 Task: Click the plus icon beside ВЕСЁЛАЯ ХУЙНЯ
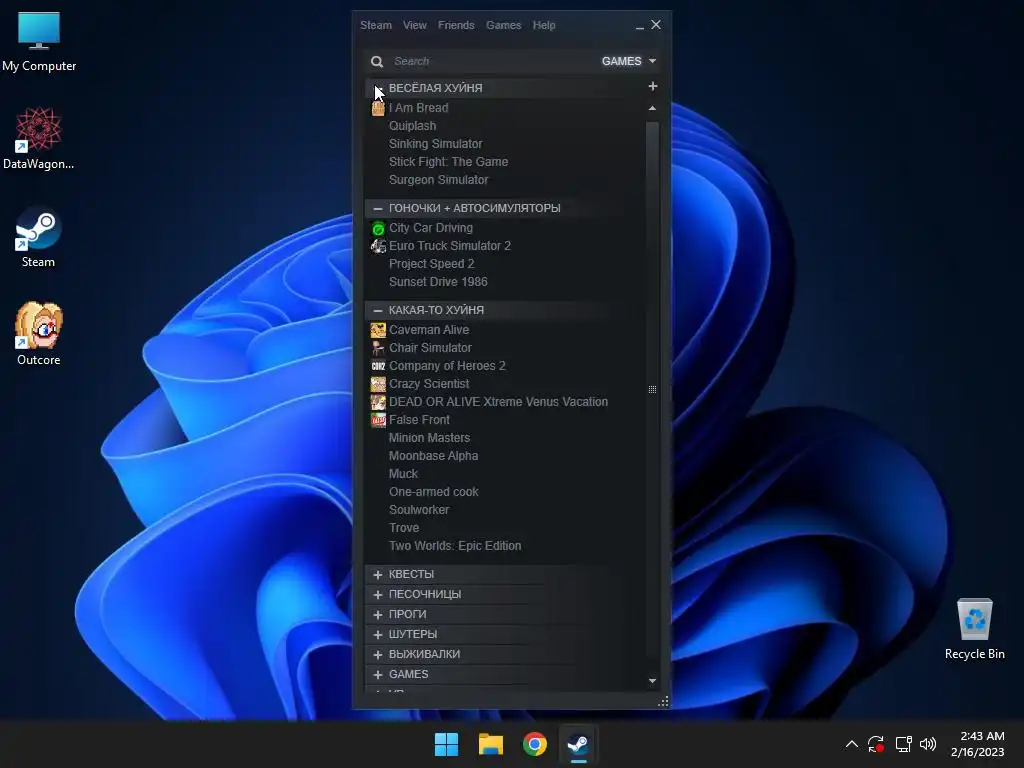coord(652,86)
